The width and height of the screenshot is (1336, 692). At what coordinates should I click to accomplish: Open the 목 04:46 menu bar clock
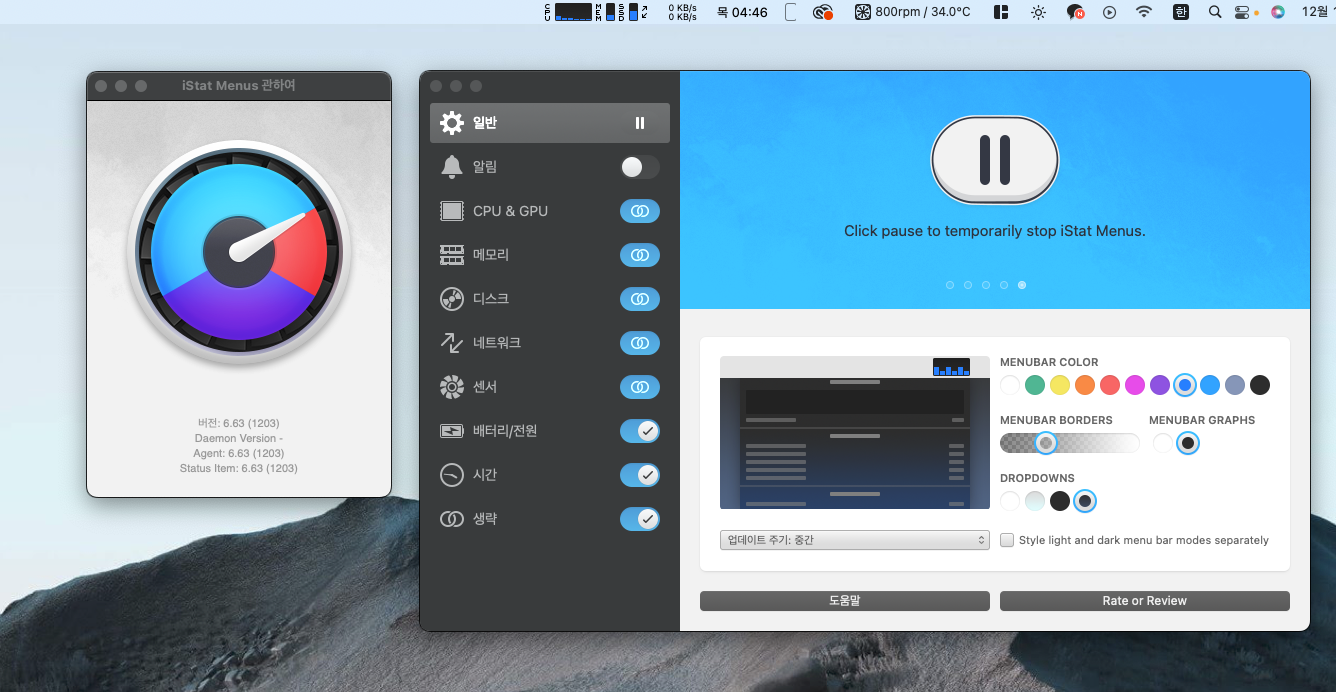[743, 12]
